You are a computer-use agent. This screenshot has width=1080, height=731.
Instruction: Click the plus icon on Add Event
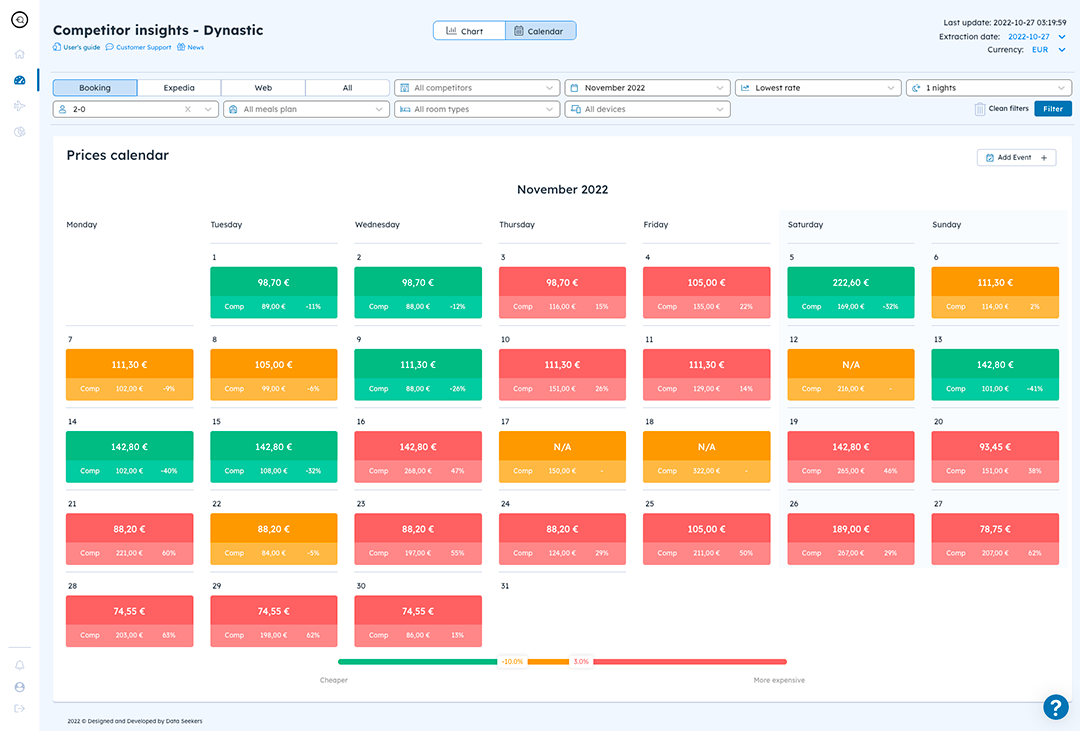[1044, 158]
